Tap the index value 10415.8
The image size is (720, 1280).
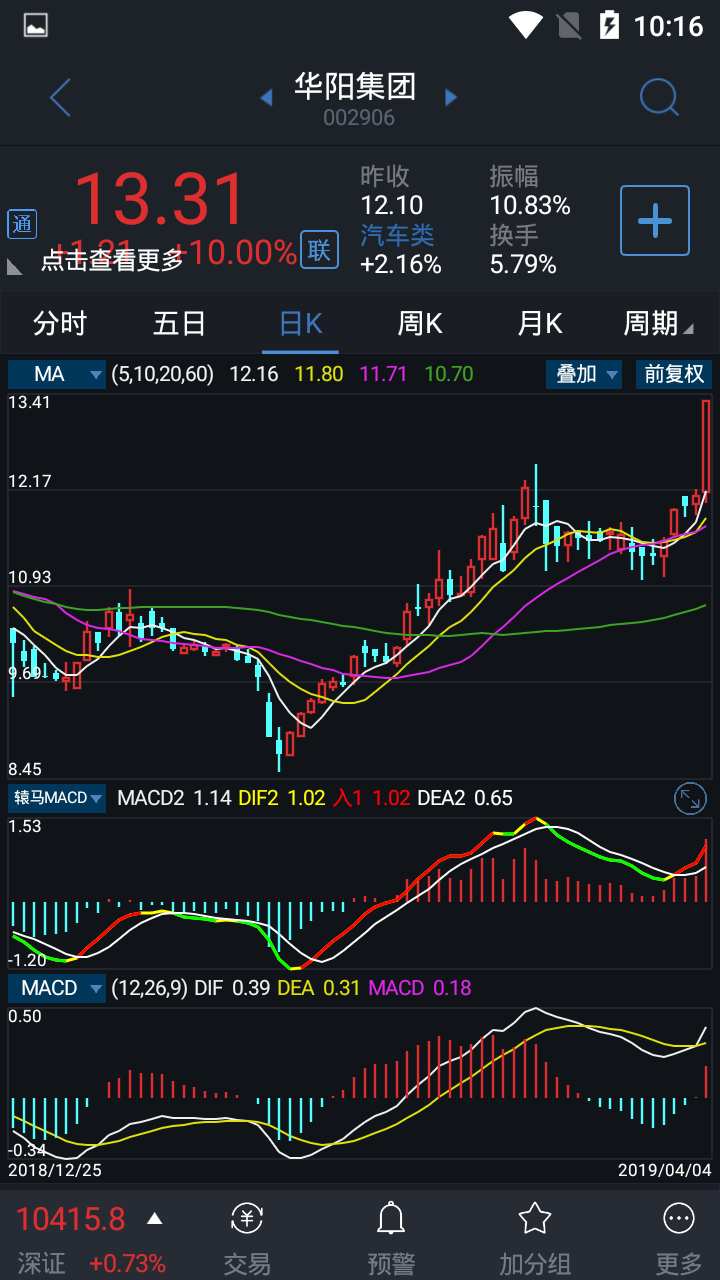point(71,1219)
